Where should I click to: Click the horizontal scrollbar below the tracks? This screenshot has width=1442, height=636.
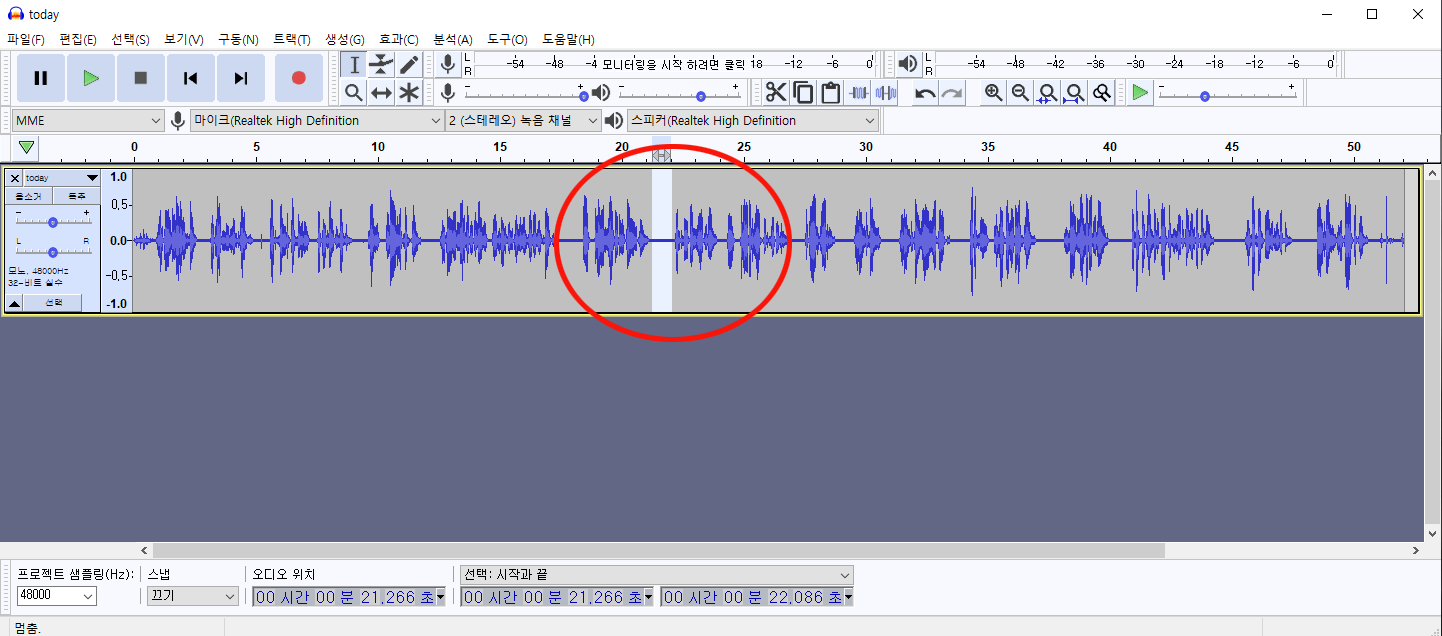click(659, 550)
